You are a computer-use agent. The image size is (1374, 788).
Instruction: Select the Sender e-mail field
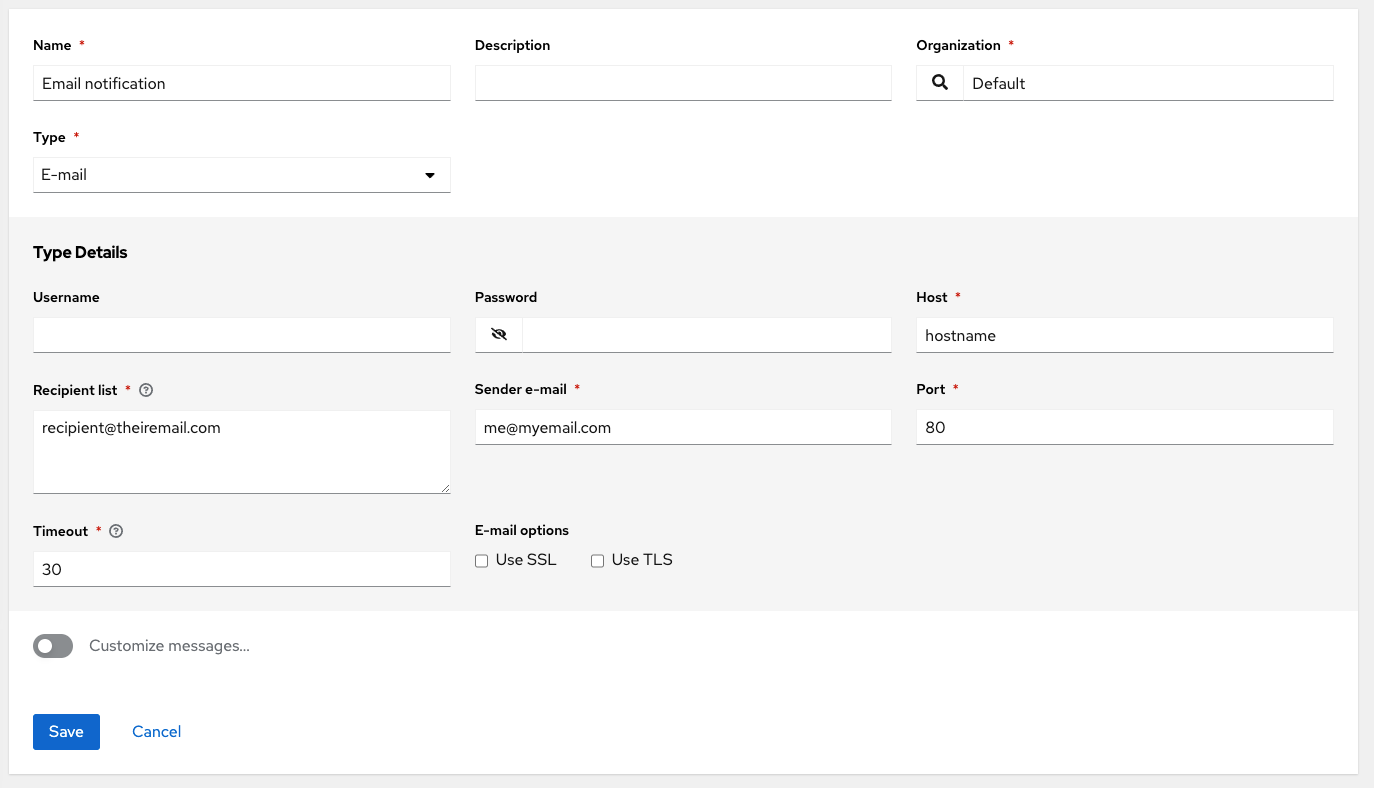coord(683,426)
